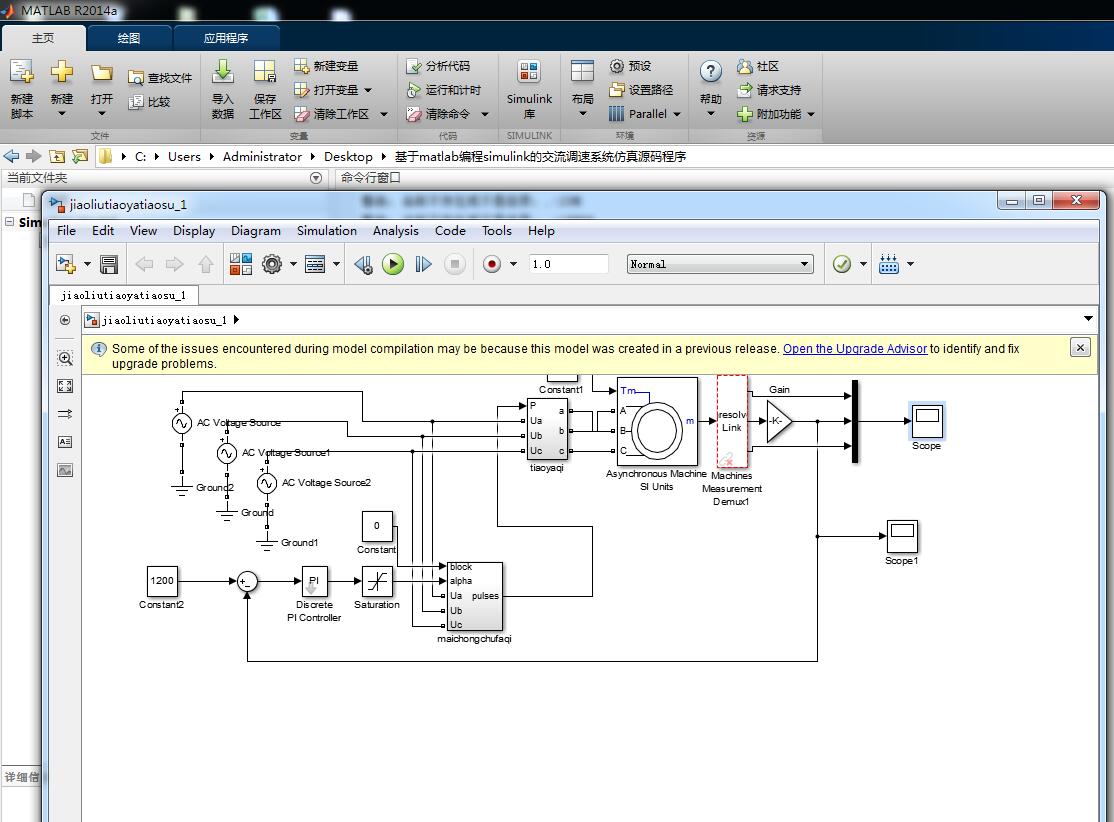This screenshot has width=1114, height=822.
Task: Expand the Add-Ons (附加功能) dropdown
Action: pos(811,114)
